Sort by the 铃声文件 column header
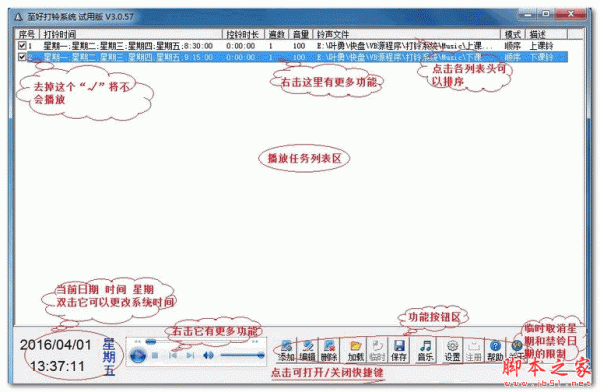The image size is (600, 392). click(407, 34)
